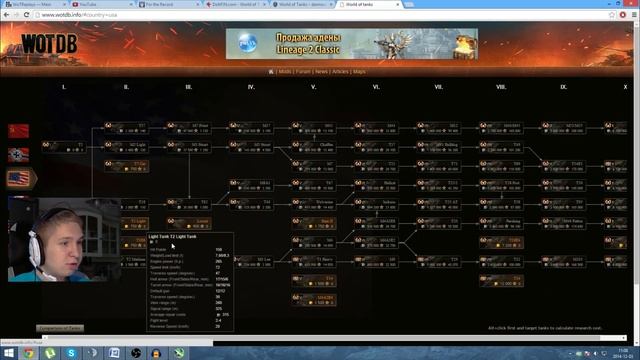Viewport: 640px width, 360px height.
Task: Open the Forum navigation link
Action: point(303,71)
